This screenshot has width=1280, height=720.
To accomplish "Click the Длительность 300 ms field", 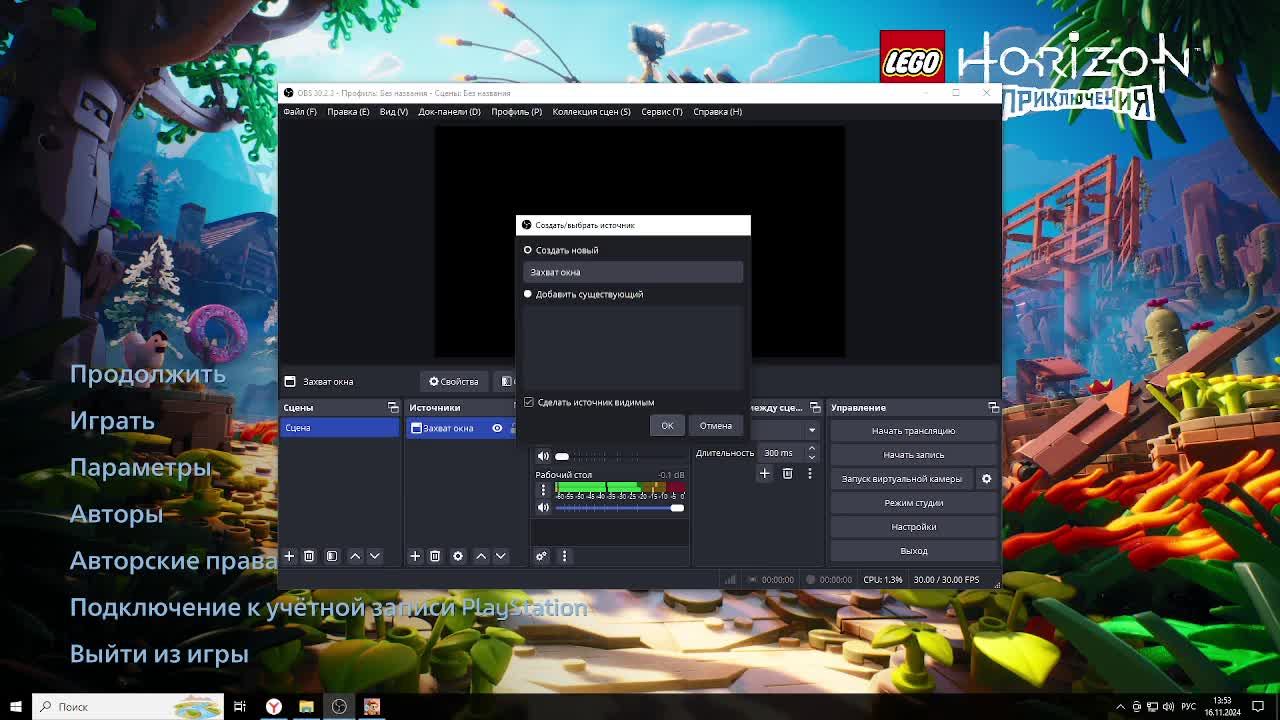I will [x=780, y=453].
